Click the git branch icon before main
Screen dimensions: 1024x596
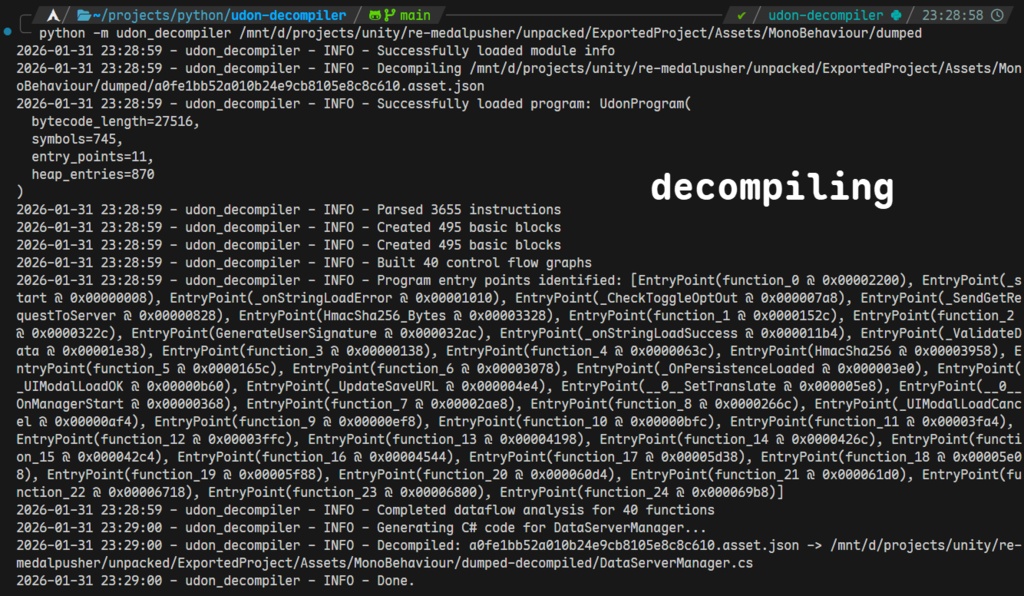[x=391, y=15]
